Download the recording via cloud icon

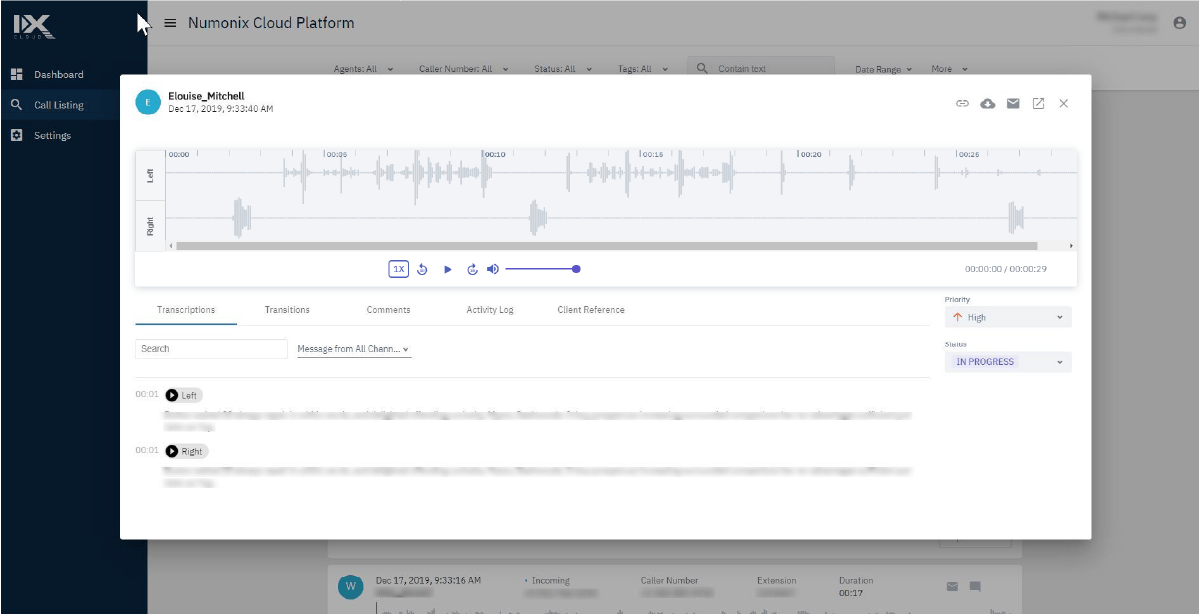tap(988, 103)
